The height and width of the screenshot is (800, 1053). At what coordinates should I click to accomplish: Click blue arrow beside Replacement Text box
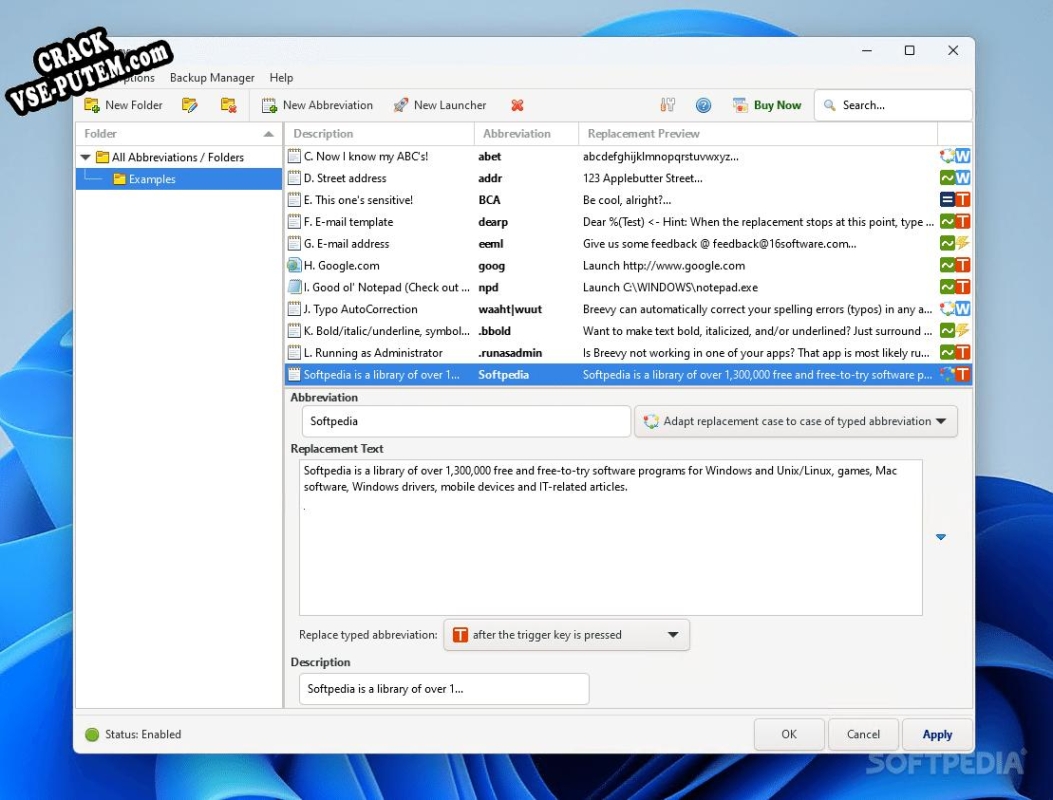[941, 537]
